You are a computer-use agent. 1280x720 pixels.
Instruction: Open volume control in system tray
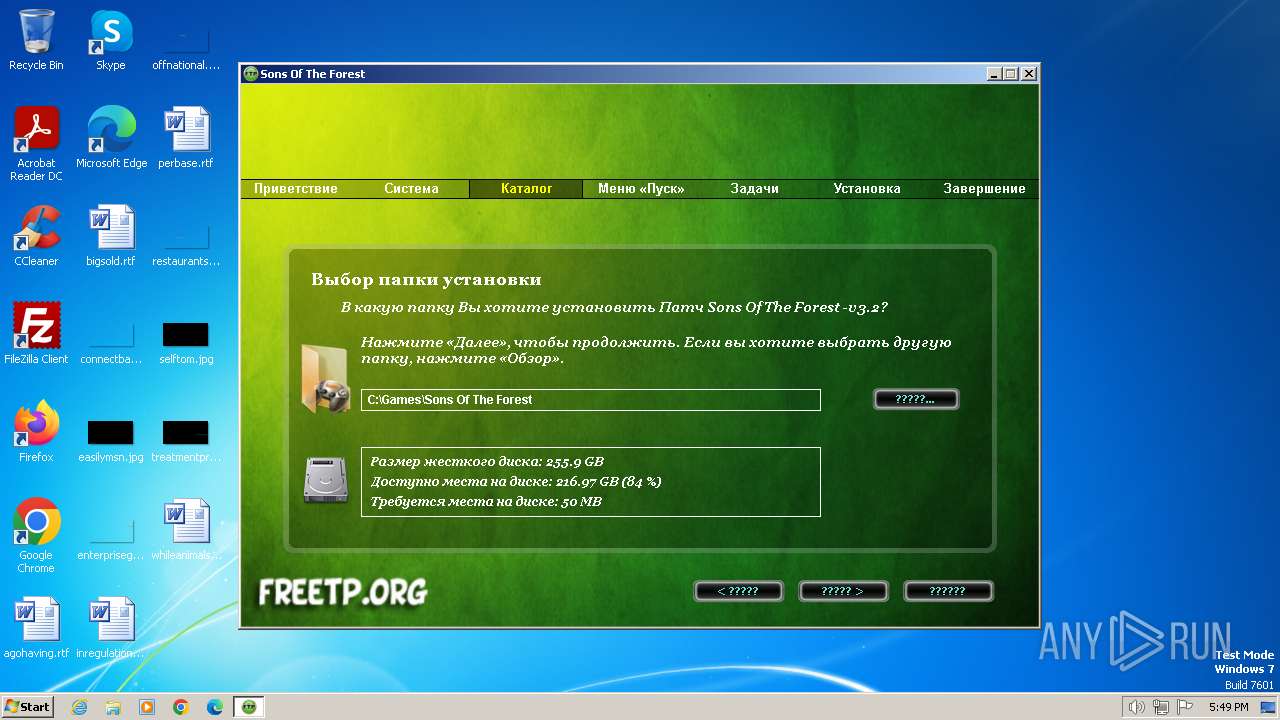point(1136,707)
